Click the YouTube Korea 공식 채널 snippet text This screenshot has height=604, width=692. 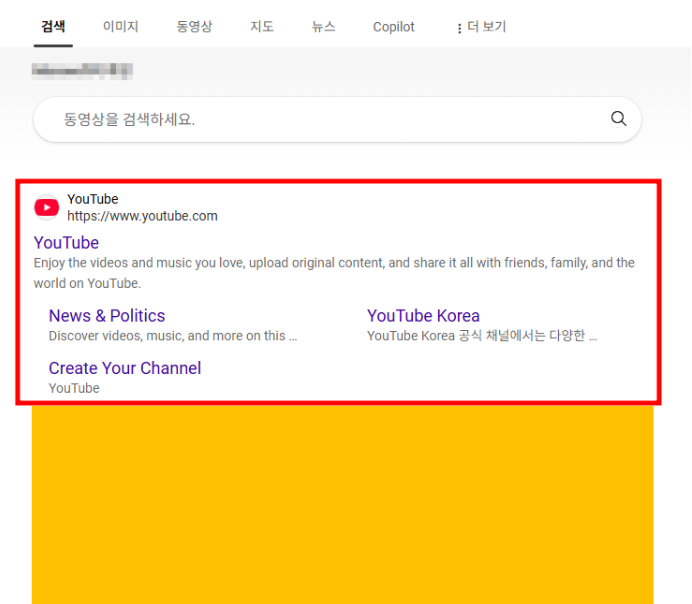click(x=481, y=336)
